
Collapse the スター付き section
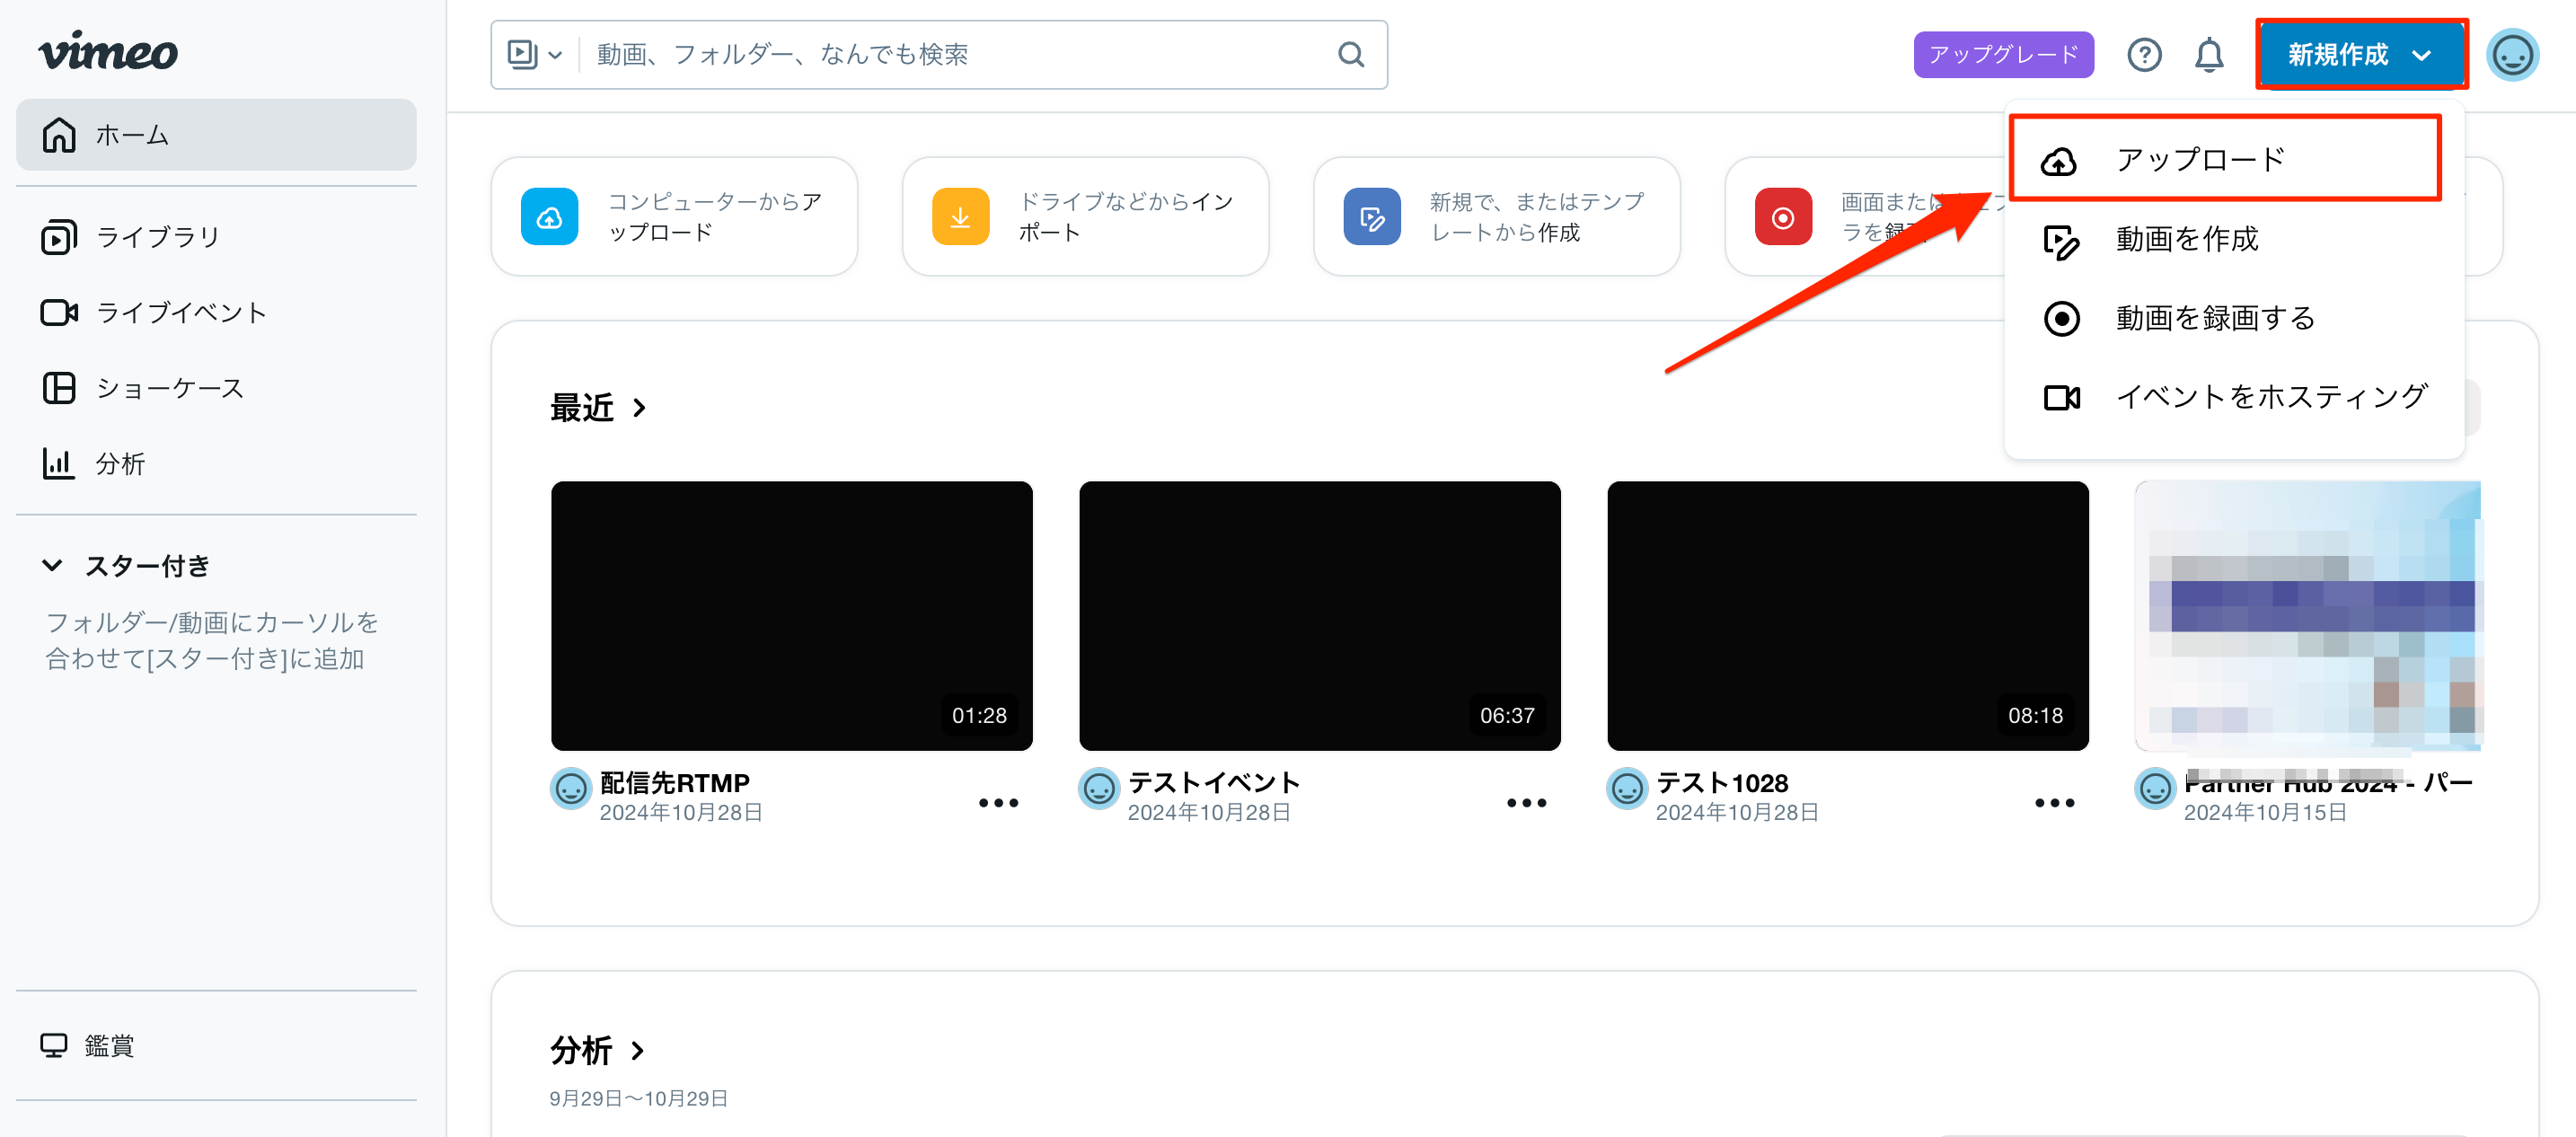pos(52,566)
